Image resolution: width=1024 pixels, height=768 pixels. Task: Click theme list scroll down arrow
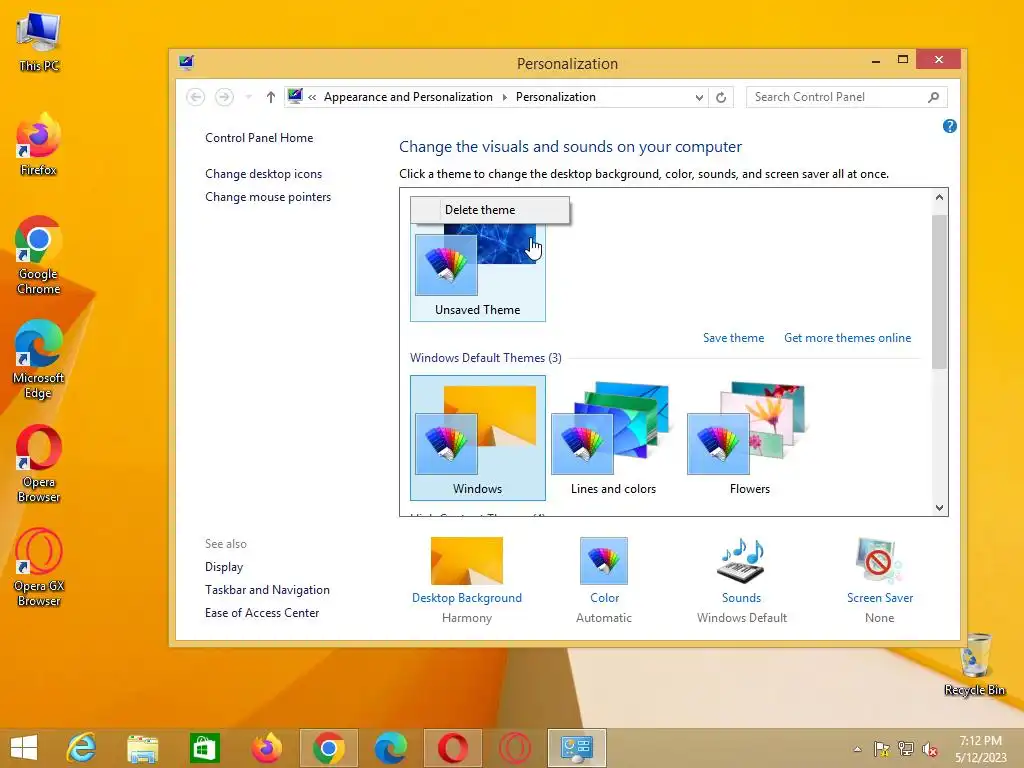(x=939, y=507)
